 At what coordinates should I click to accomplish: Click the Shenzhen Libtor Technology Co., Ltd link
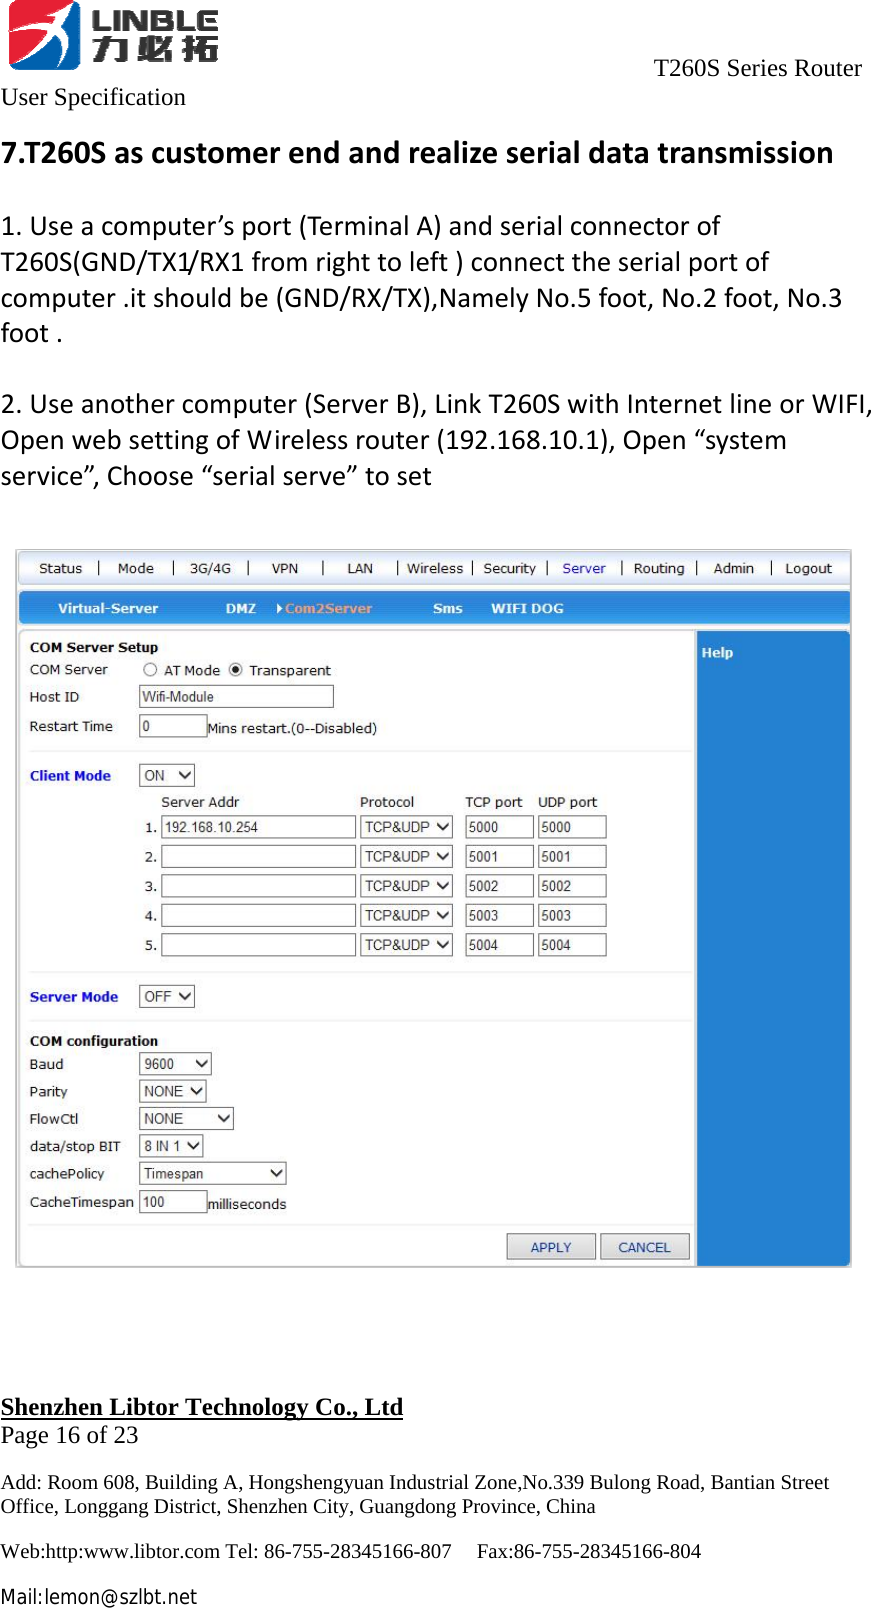click(202, 1407)
